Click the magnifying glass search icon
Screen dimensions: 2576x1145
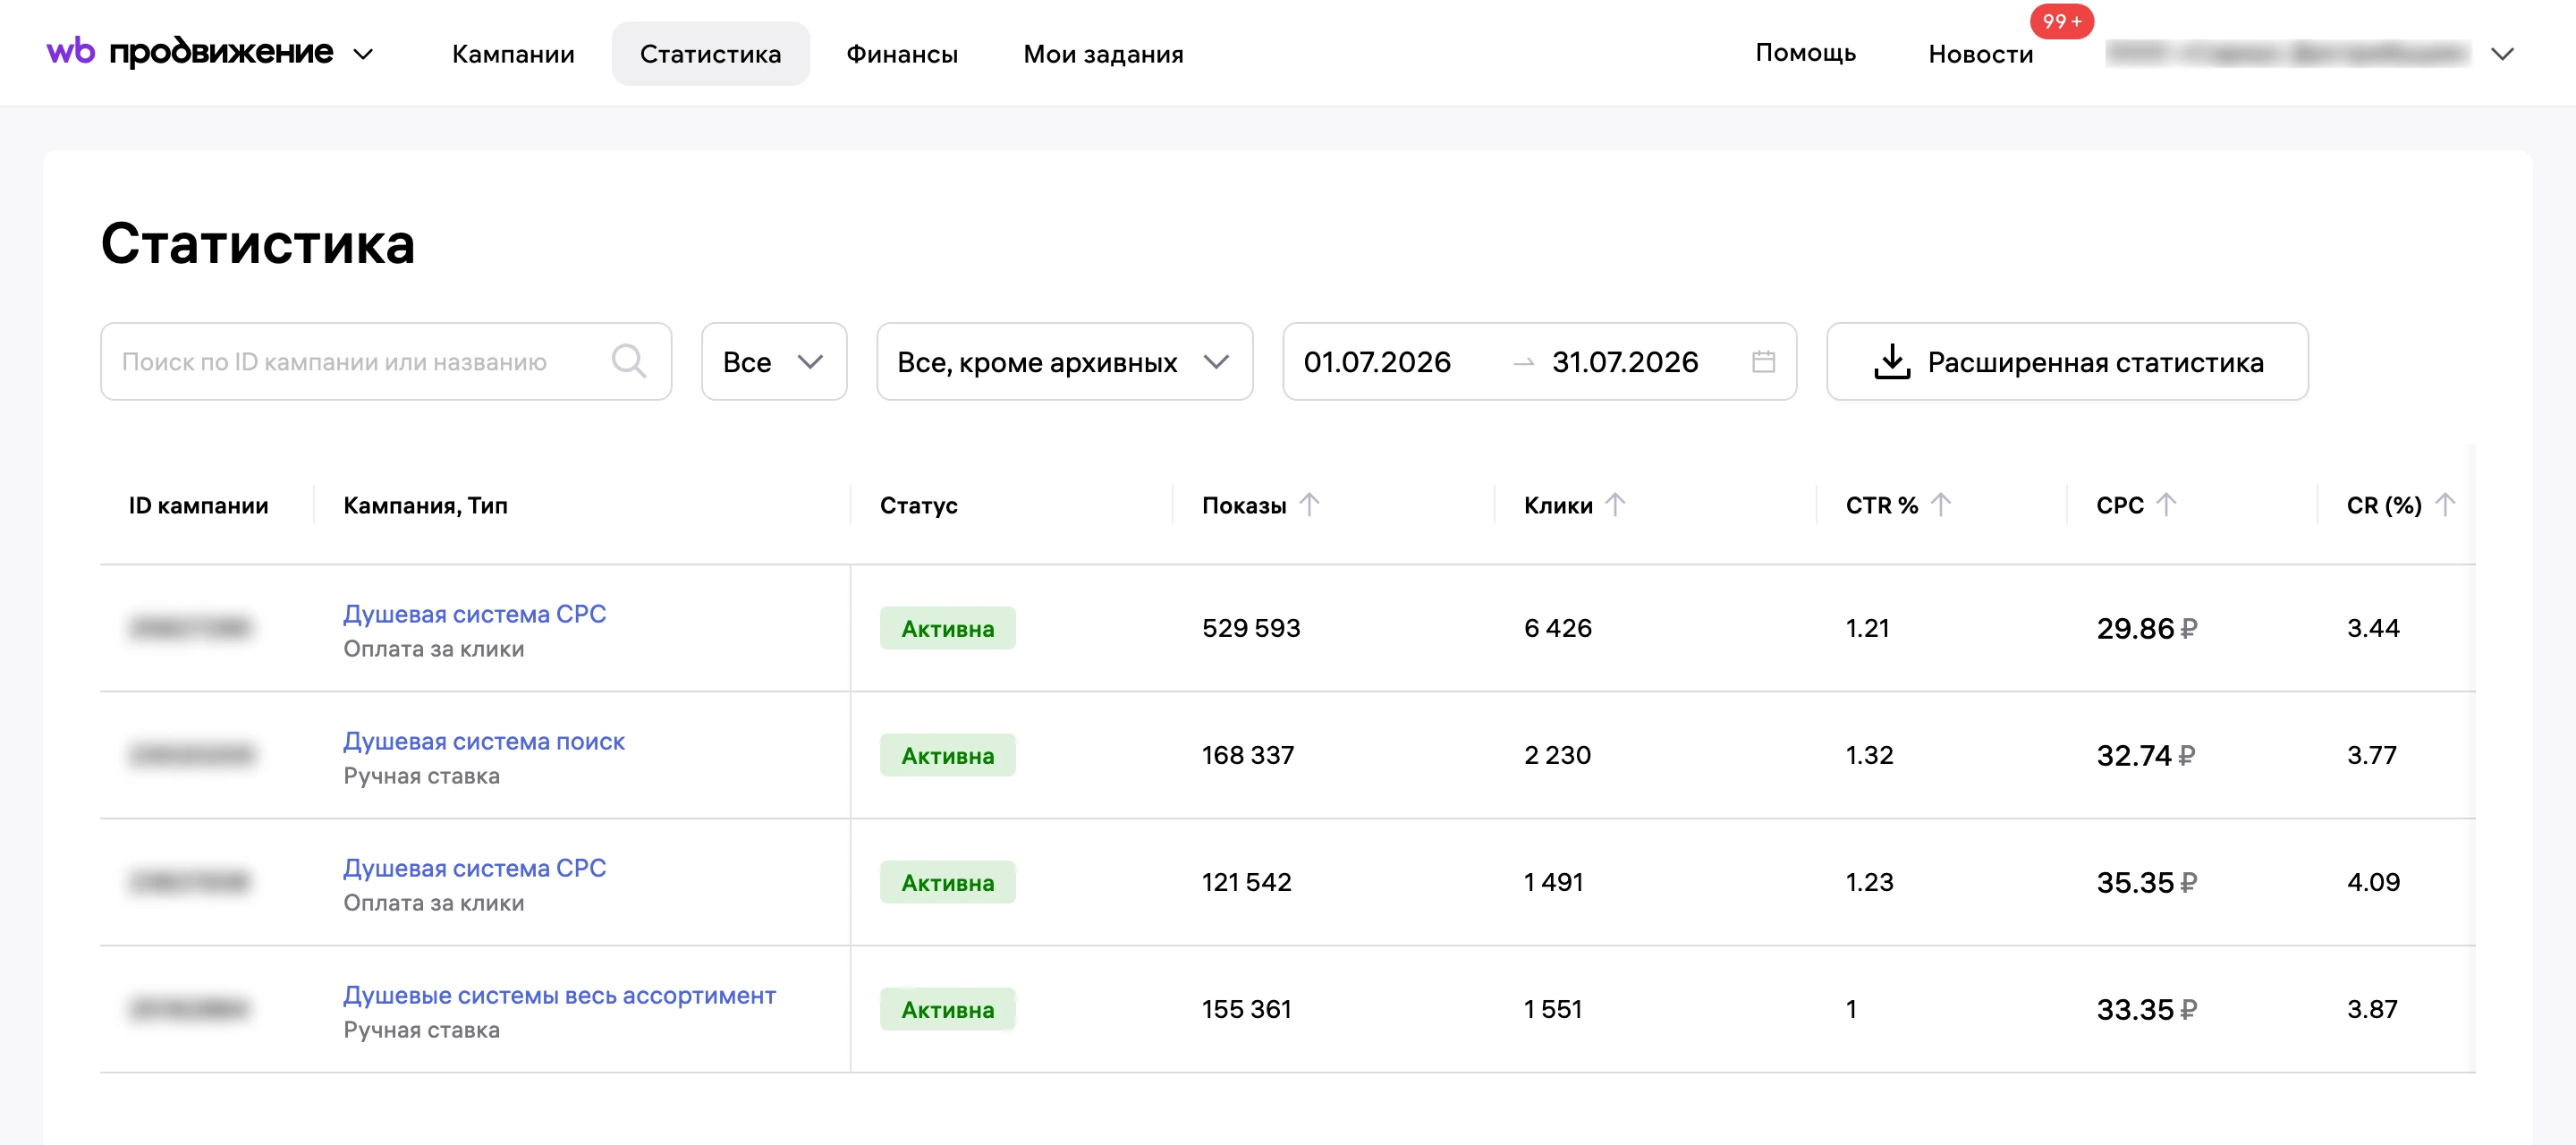click(629, 361)
